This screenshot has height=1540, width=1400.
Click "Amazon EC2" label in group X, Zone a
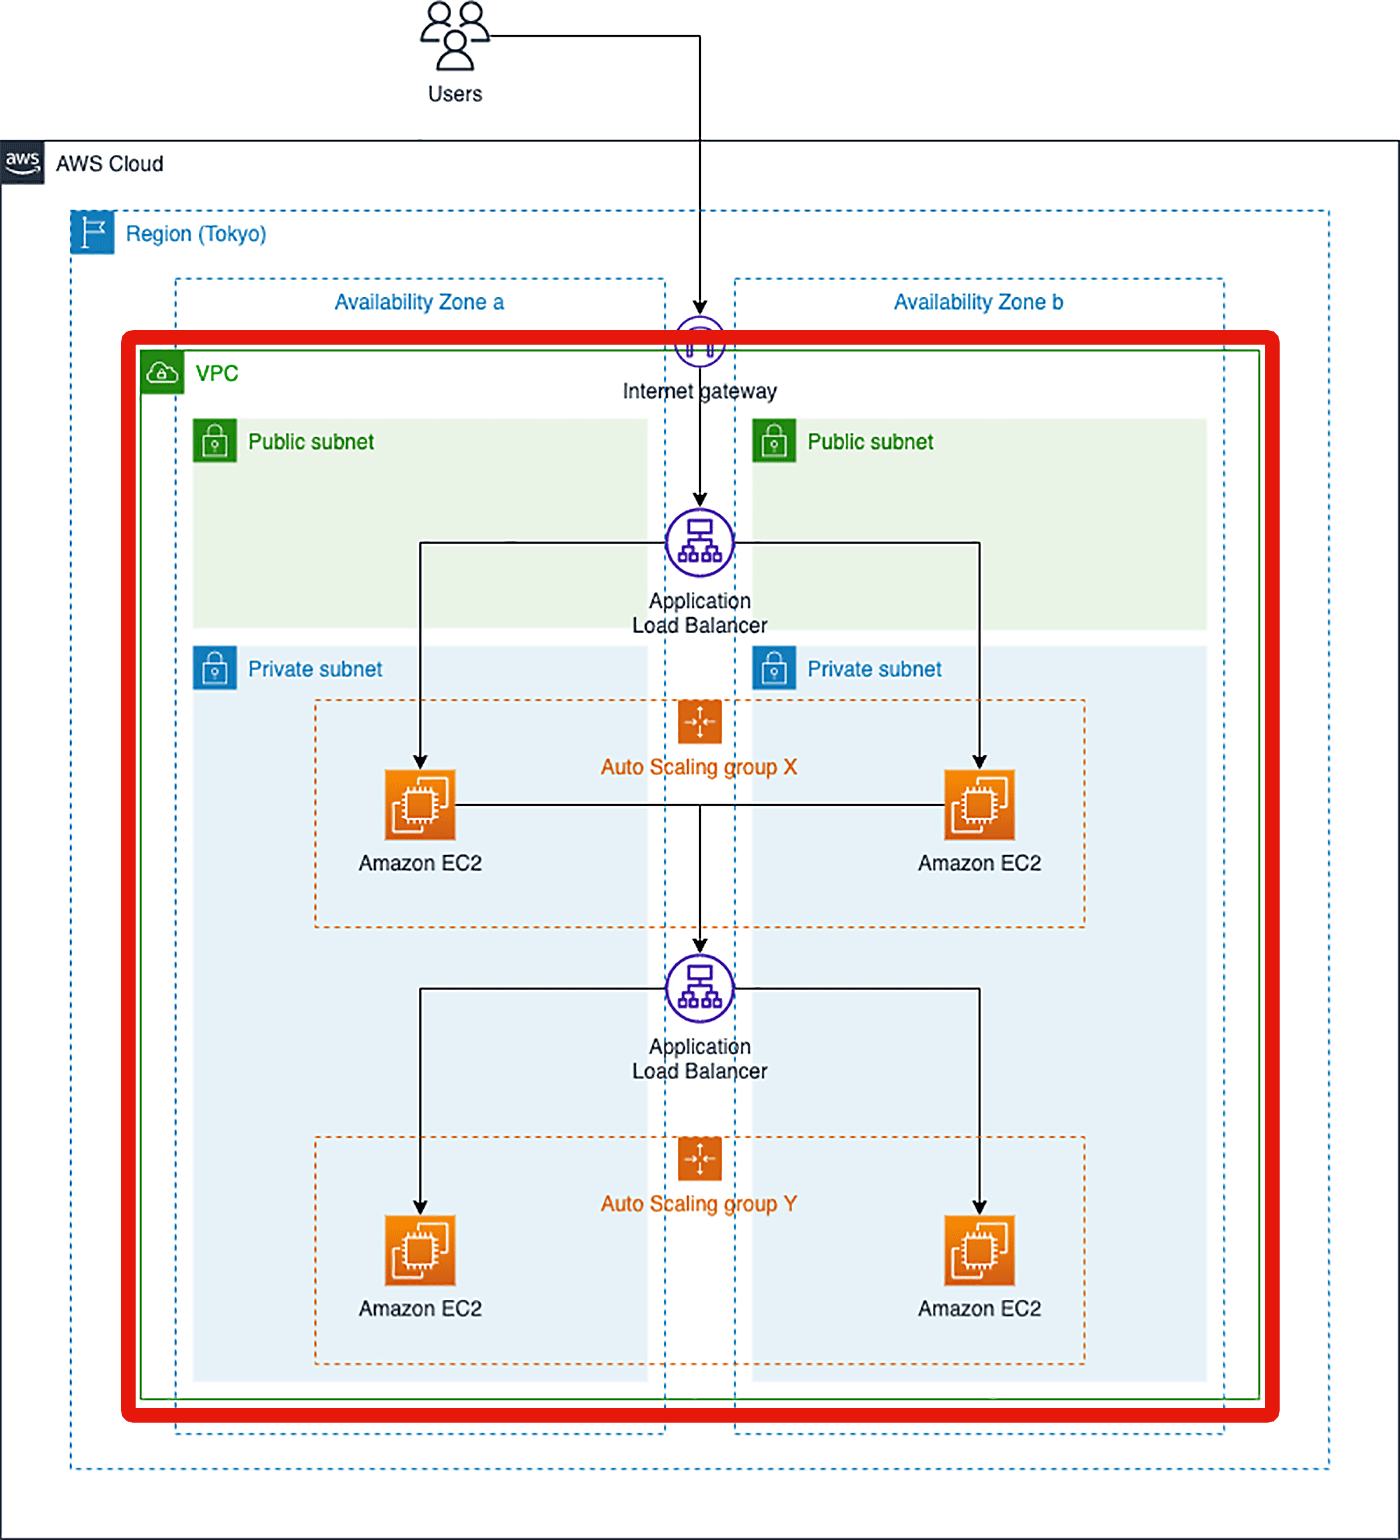coord(420,863)
